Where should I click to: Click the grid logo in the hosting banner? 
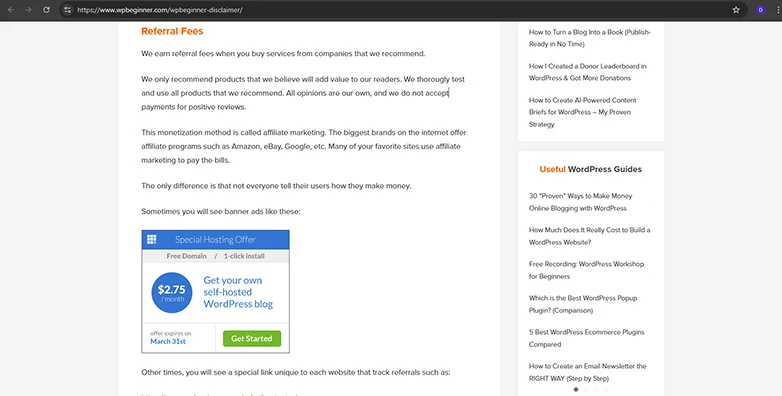pyautogui.click(x=152, y=239)
